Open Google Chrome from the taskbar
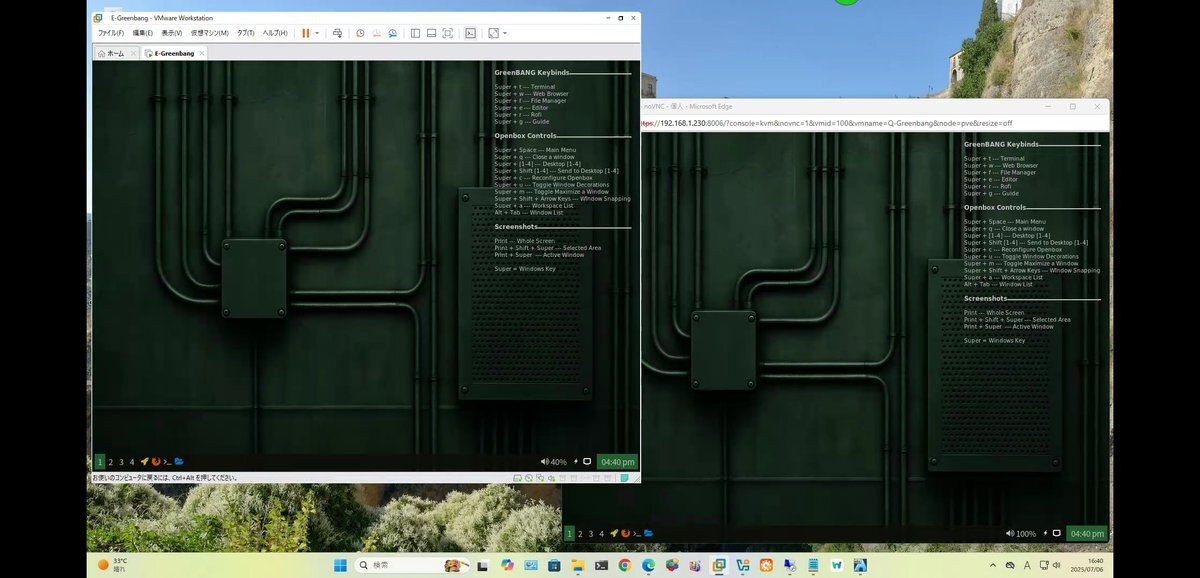Image resolution: width=1200 pixels, height=578 pixels. click(x=625, y=565)
